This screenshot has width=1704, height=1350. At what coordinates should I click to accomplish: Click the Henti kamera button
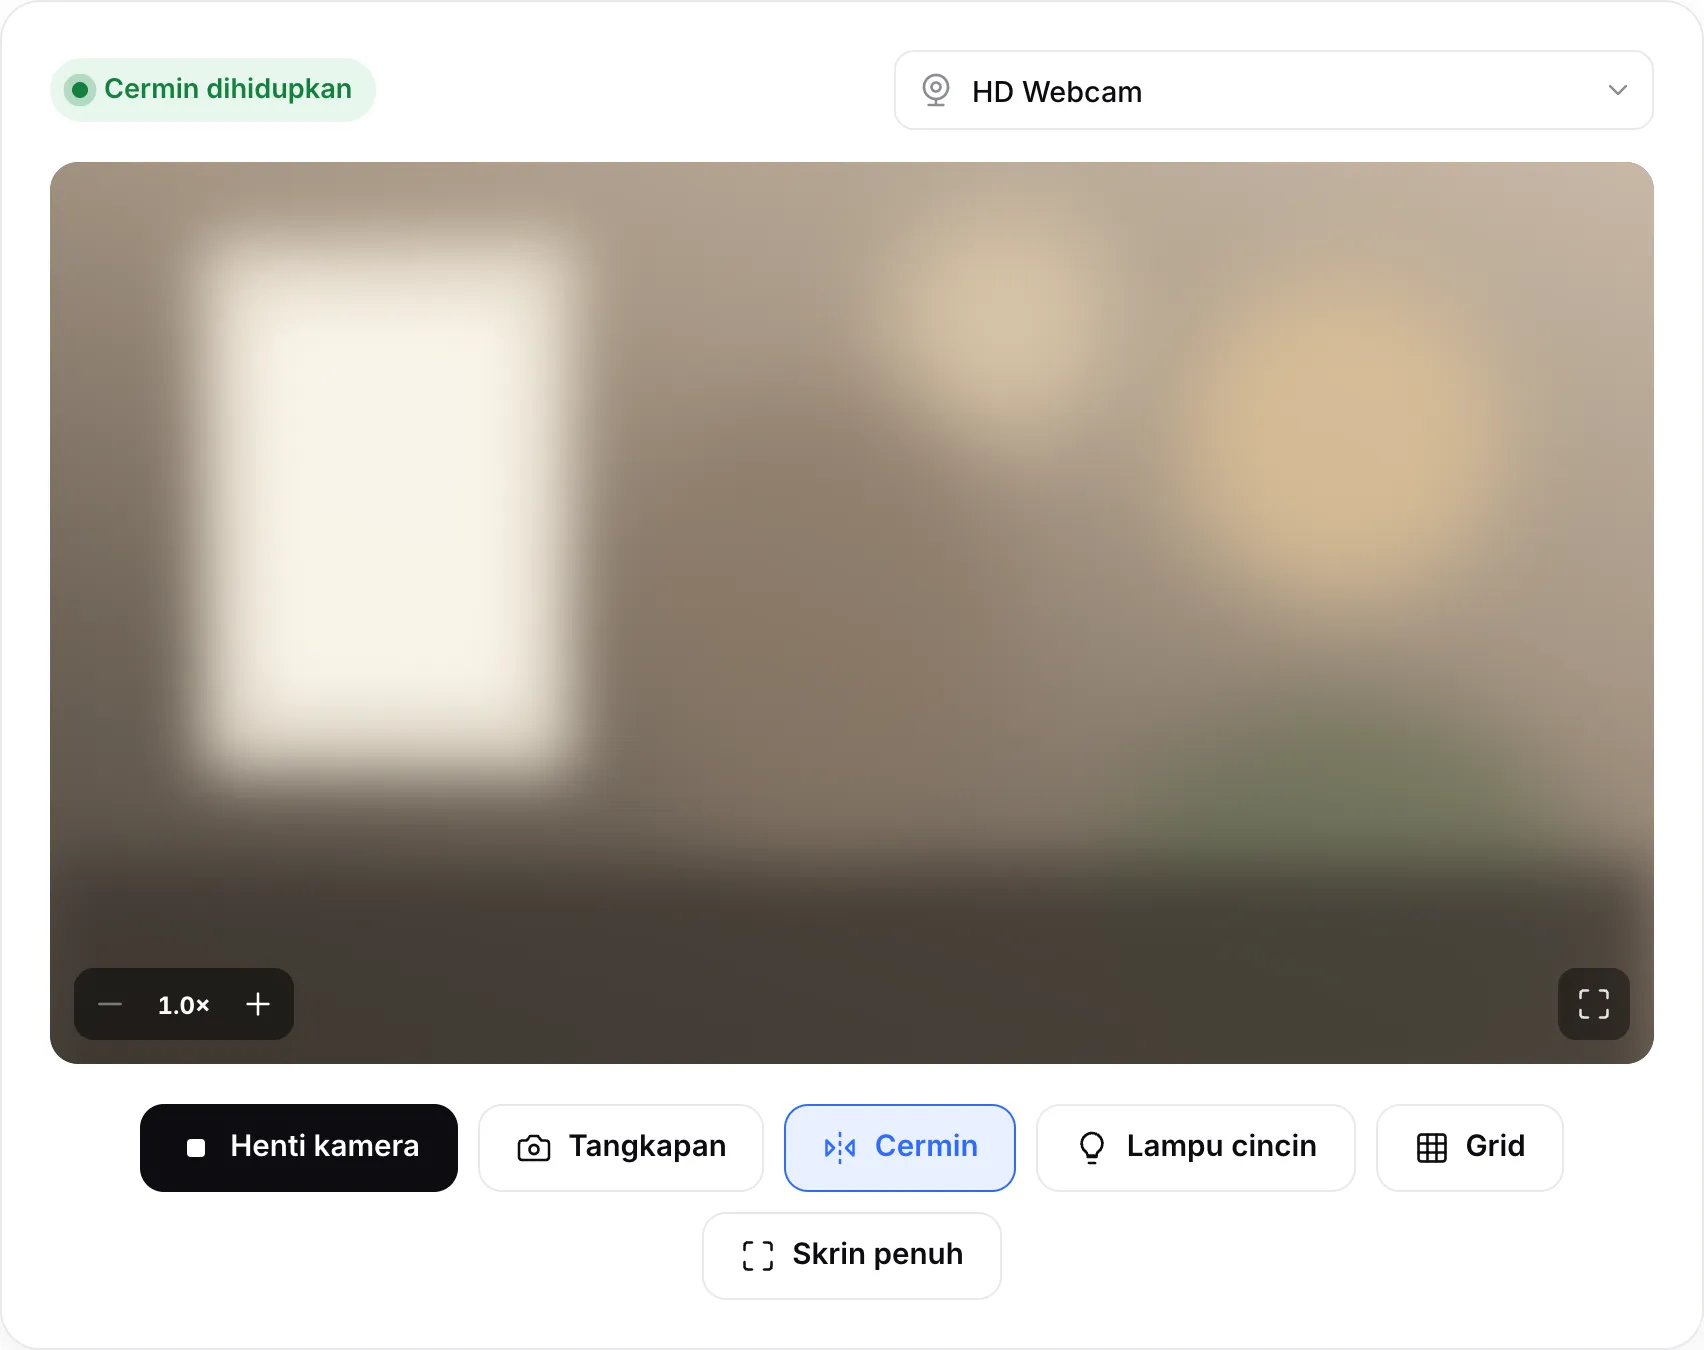[299, 1147]
